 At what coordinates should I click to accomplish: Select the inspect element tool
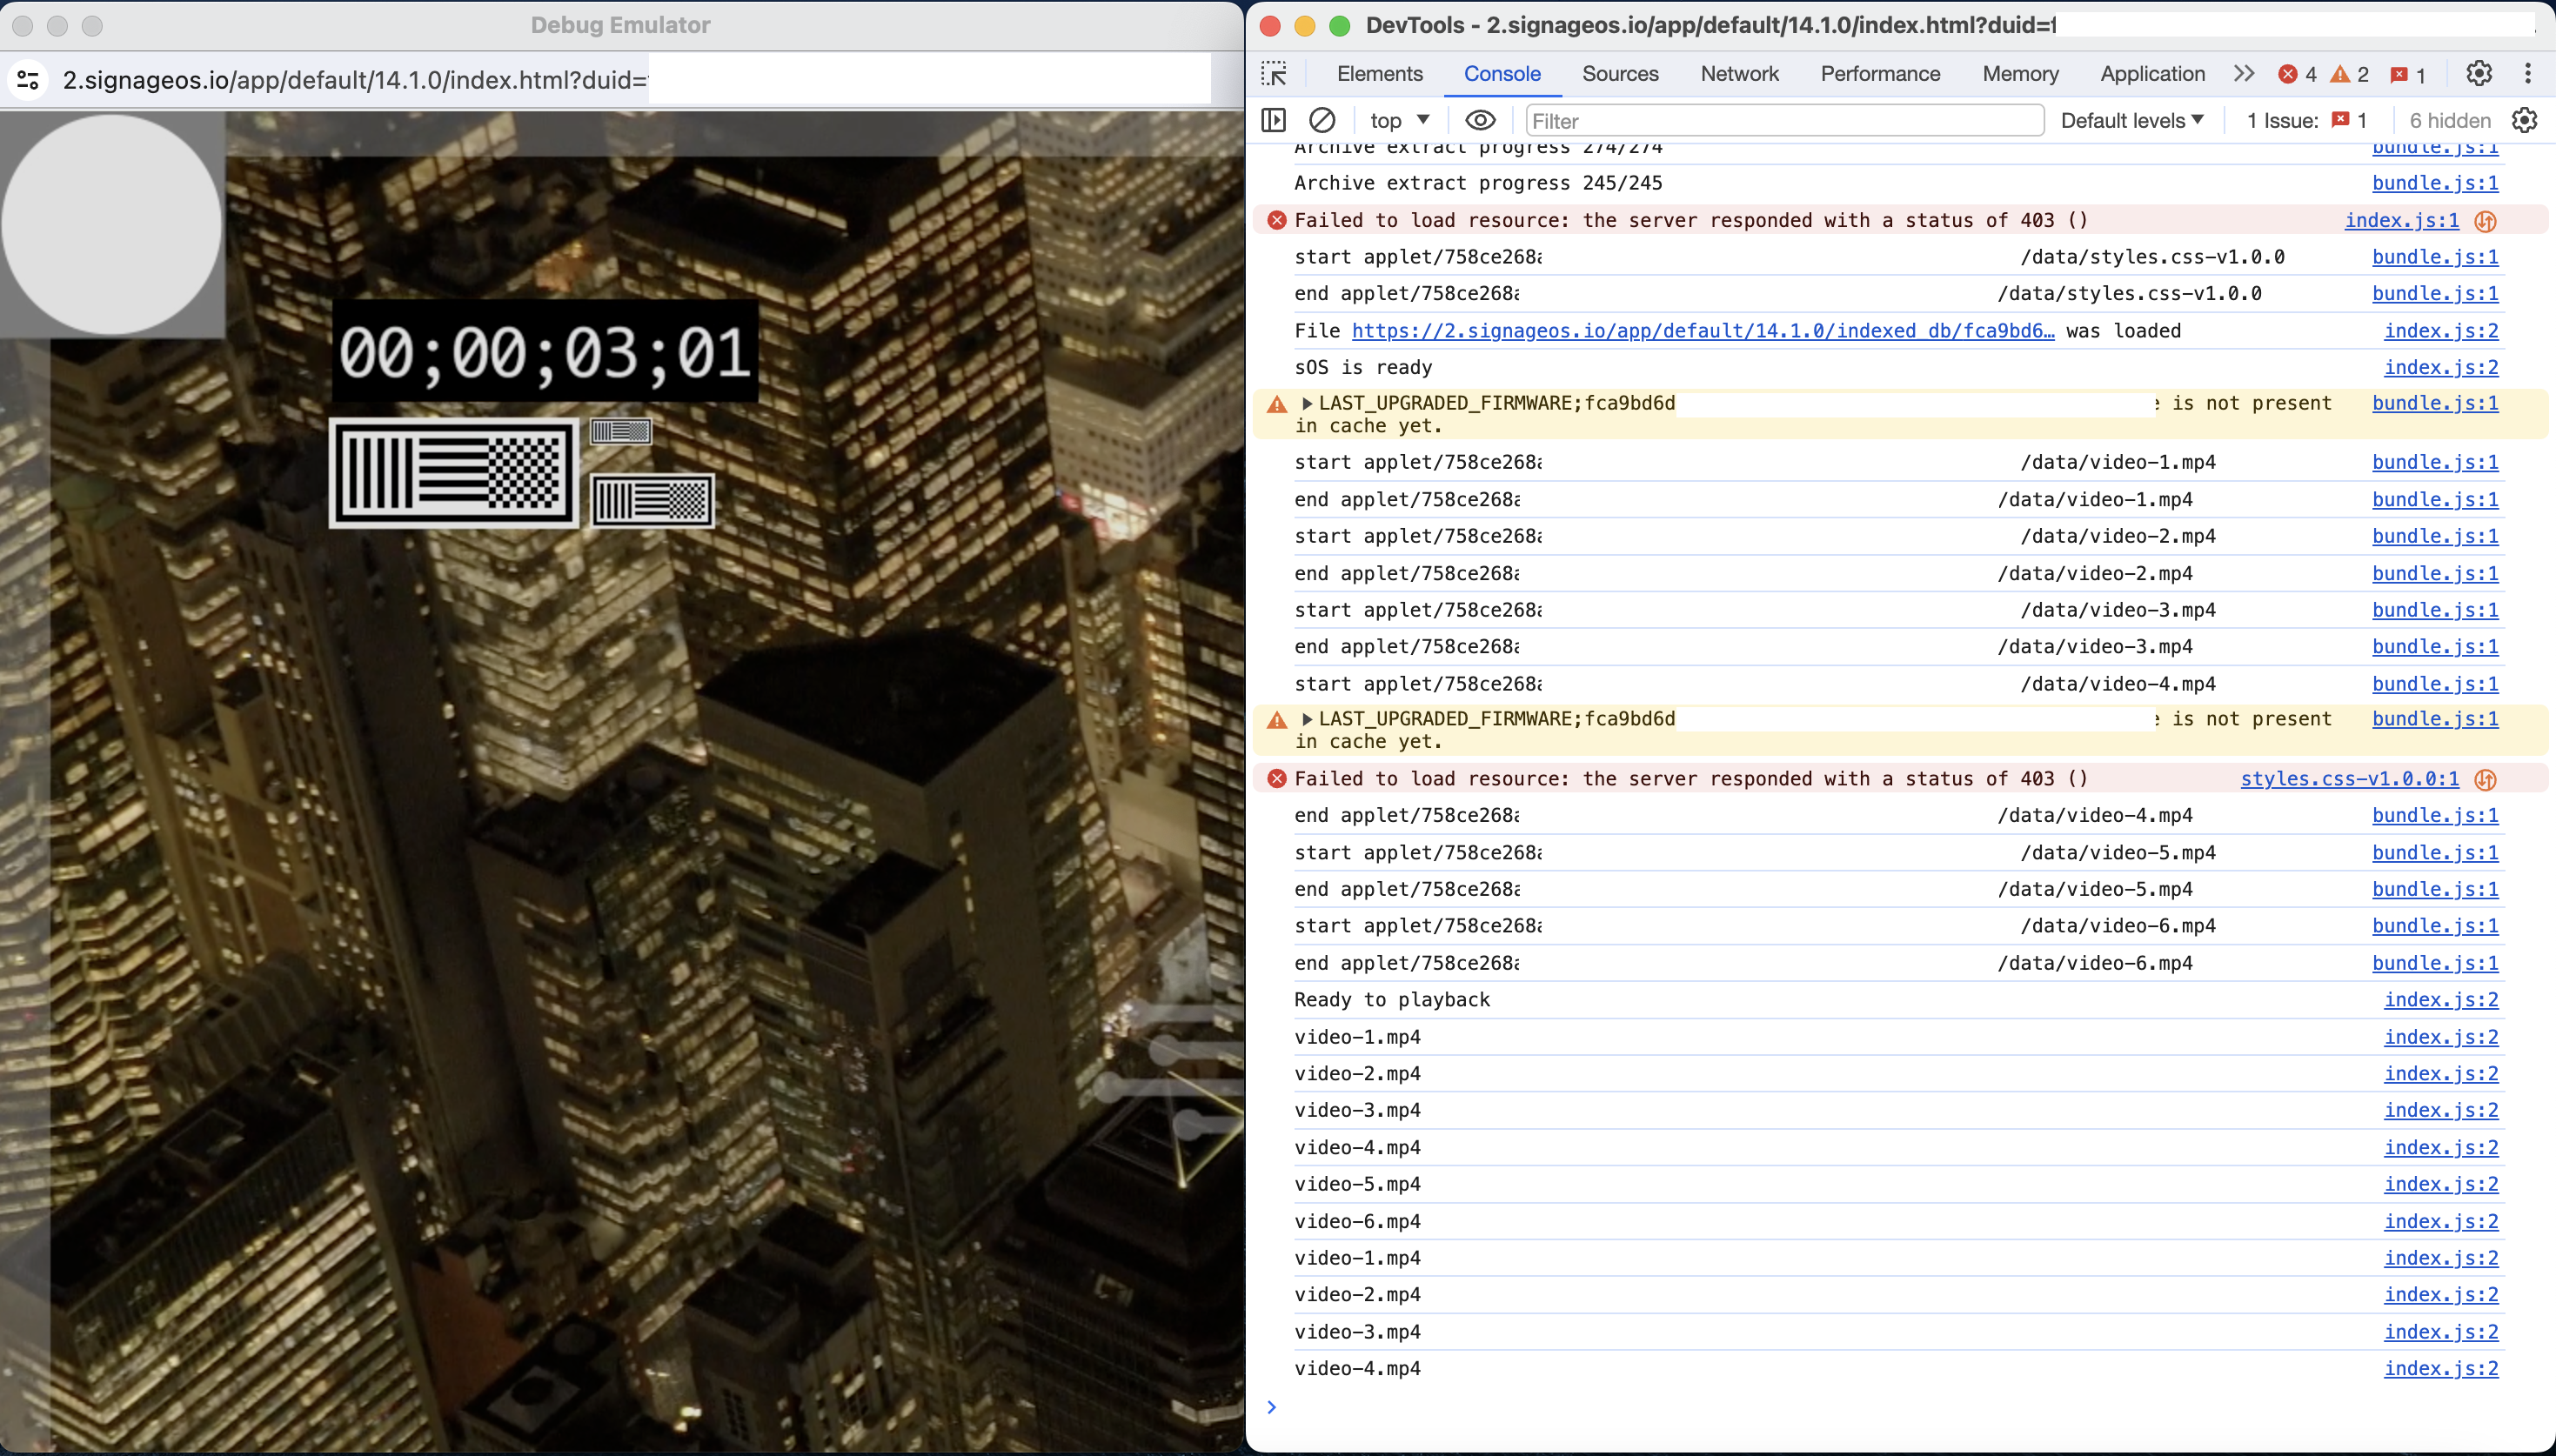point(1276,74)
